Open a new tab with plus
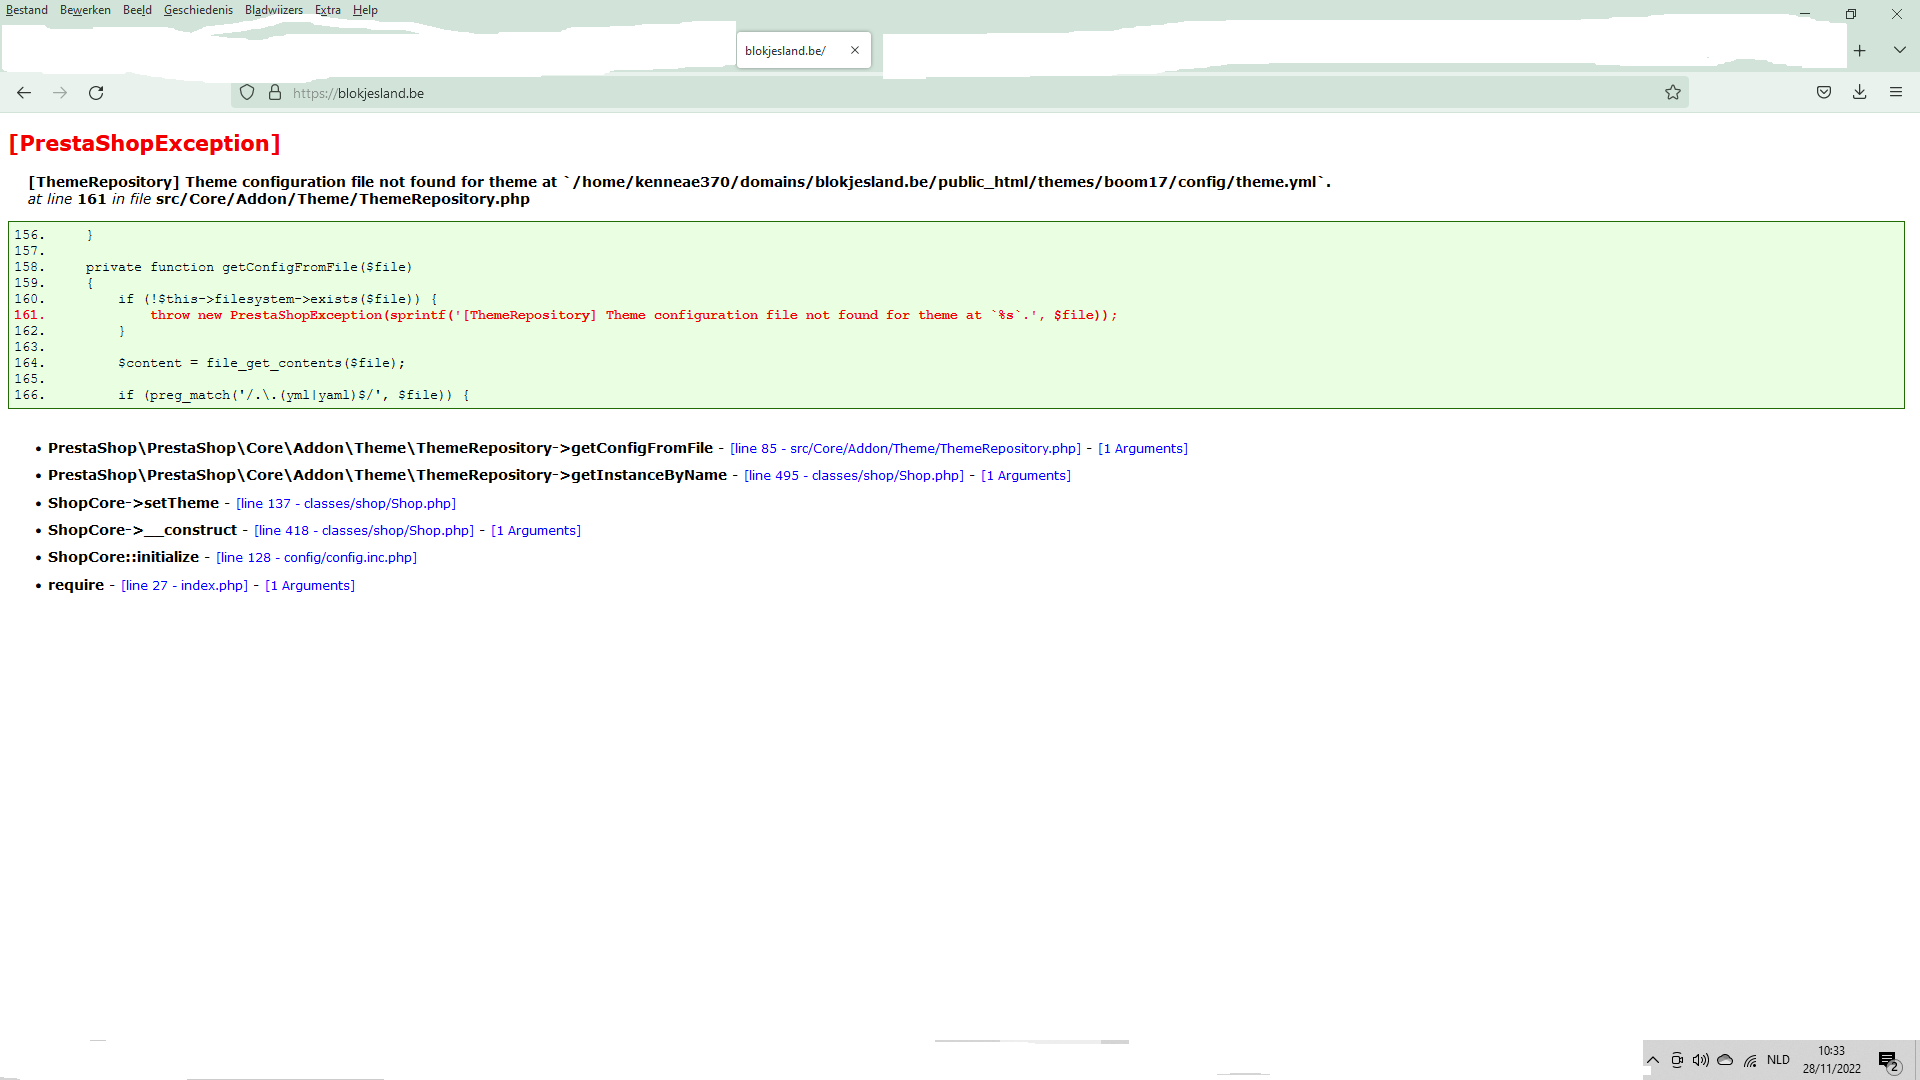The height and width of the screenshot is (1080, 1920). [x=1860, y=51]
